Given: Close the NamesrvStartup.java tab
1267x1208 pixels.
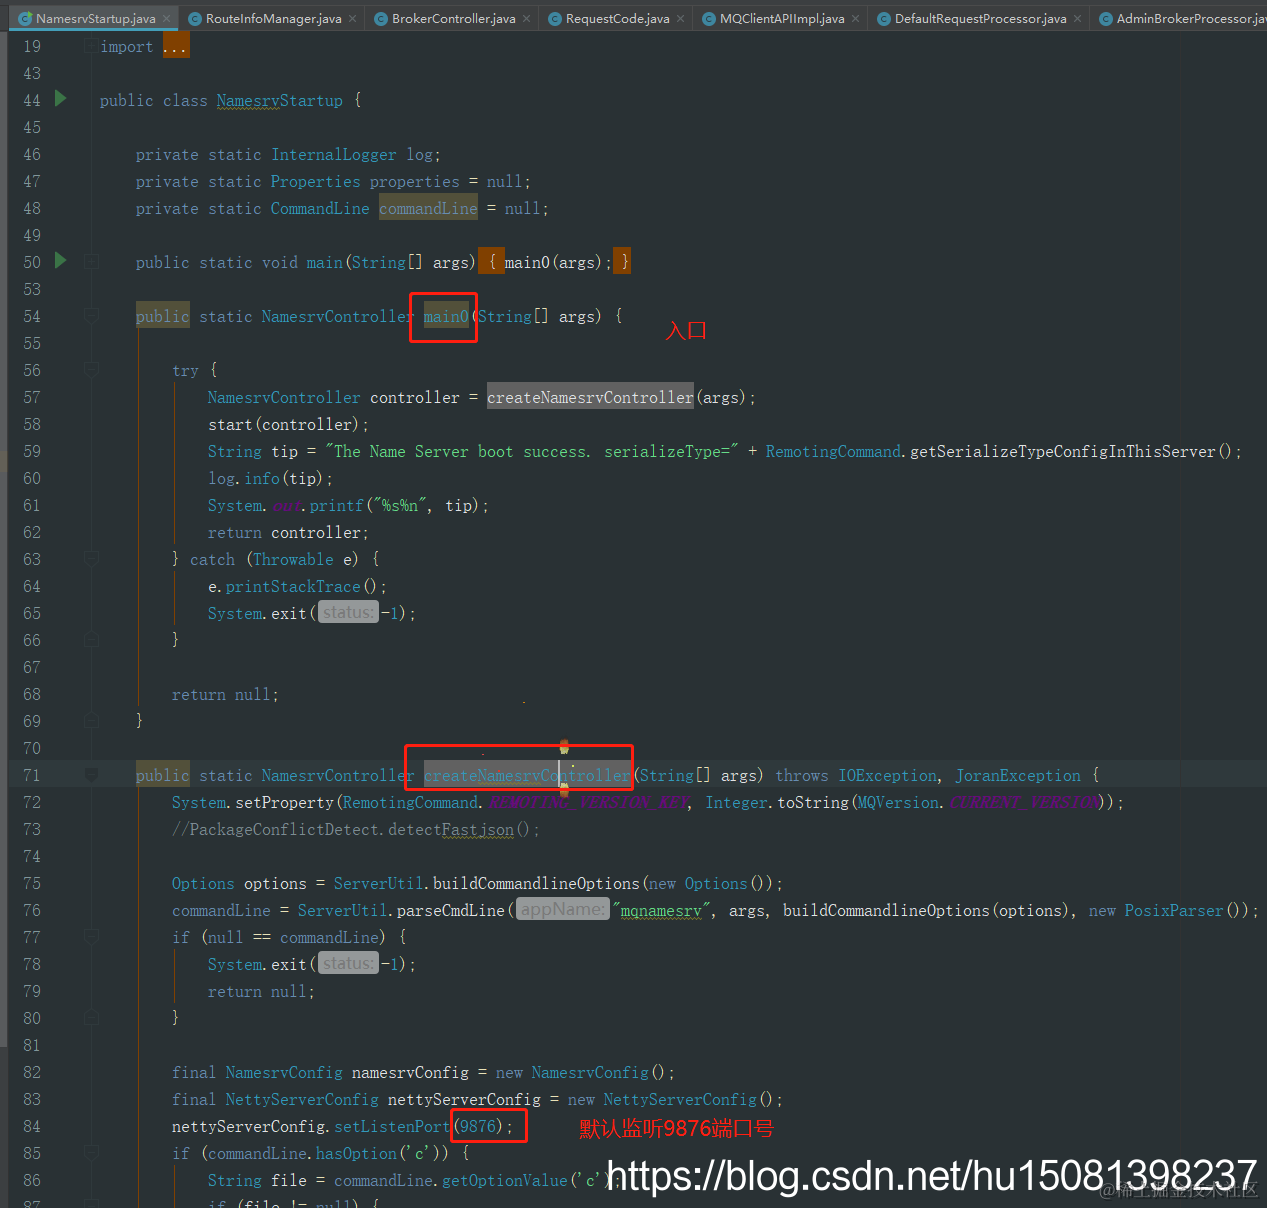Looking at the screenshot, I should click(166, 18).
